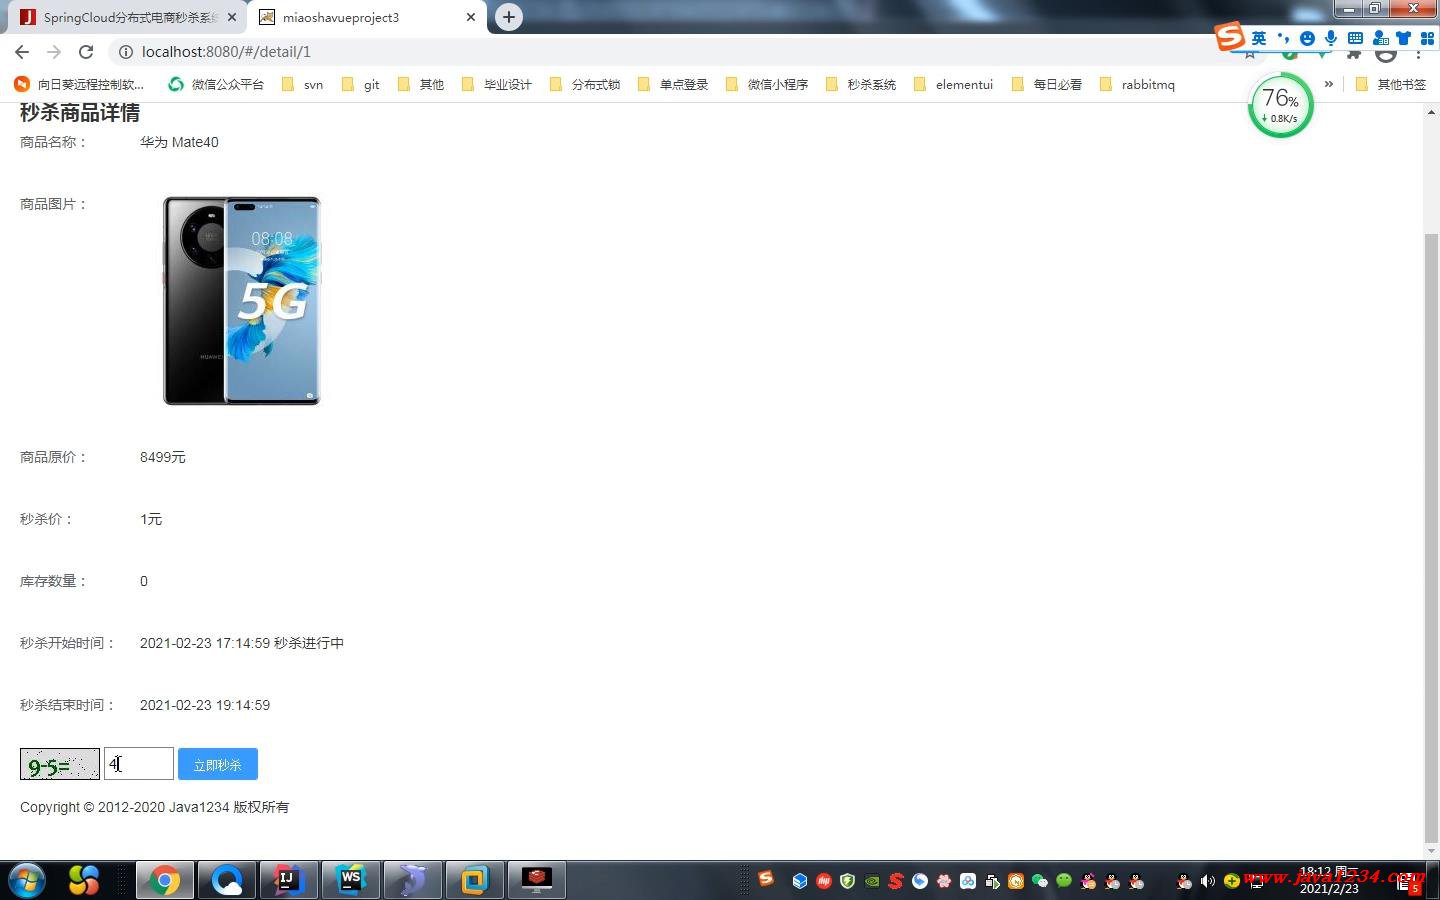The width and height of the screenshot is (1440, 900).
Task: Open the red monitor app in taskbar
Action: click(x=537, y=881)
